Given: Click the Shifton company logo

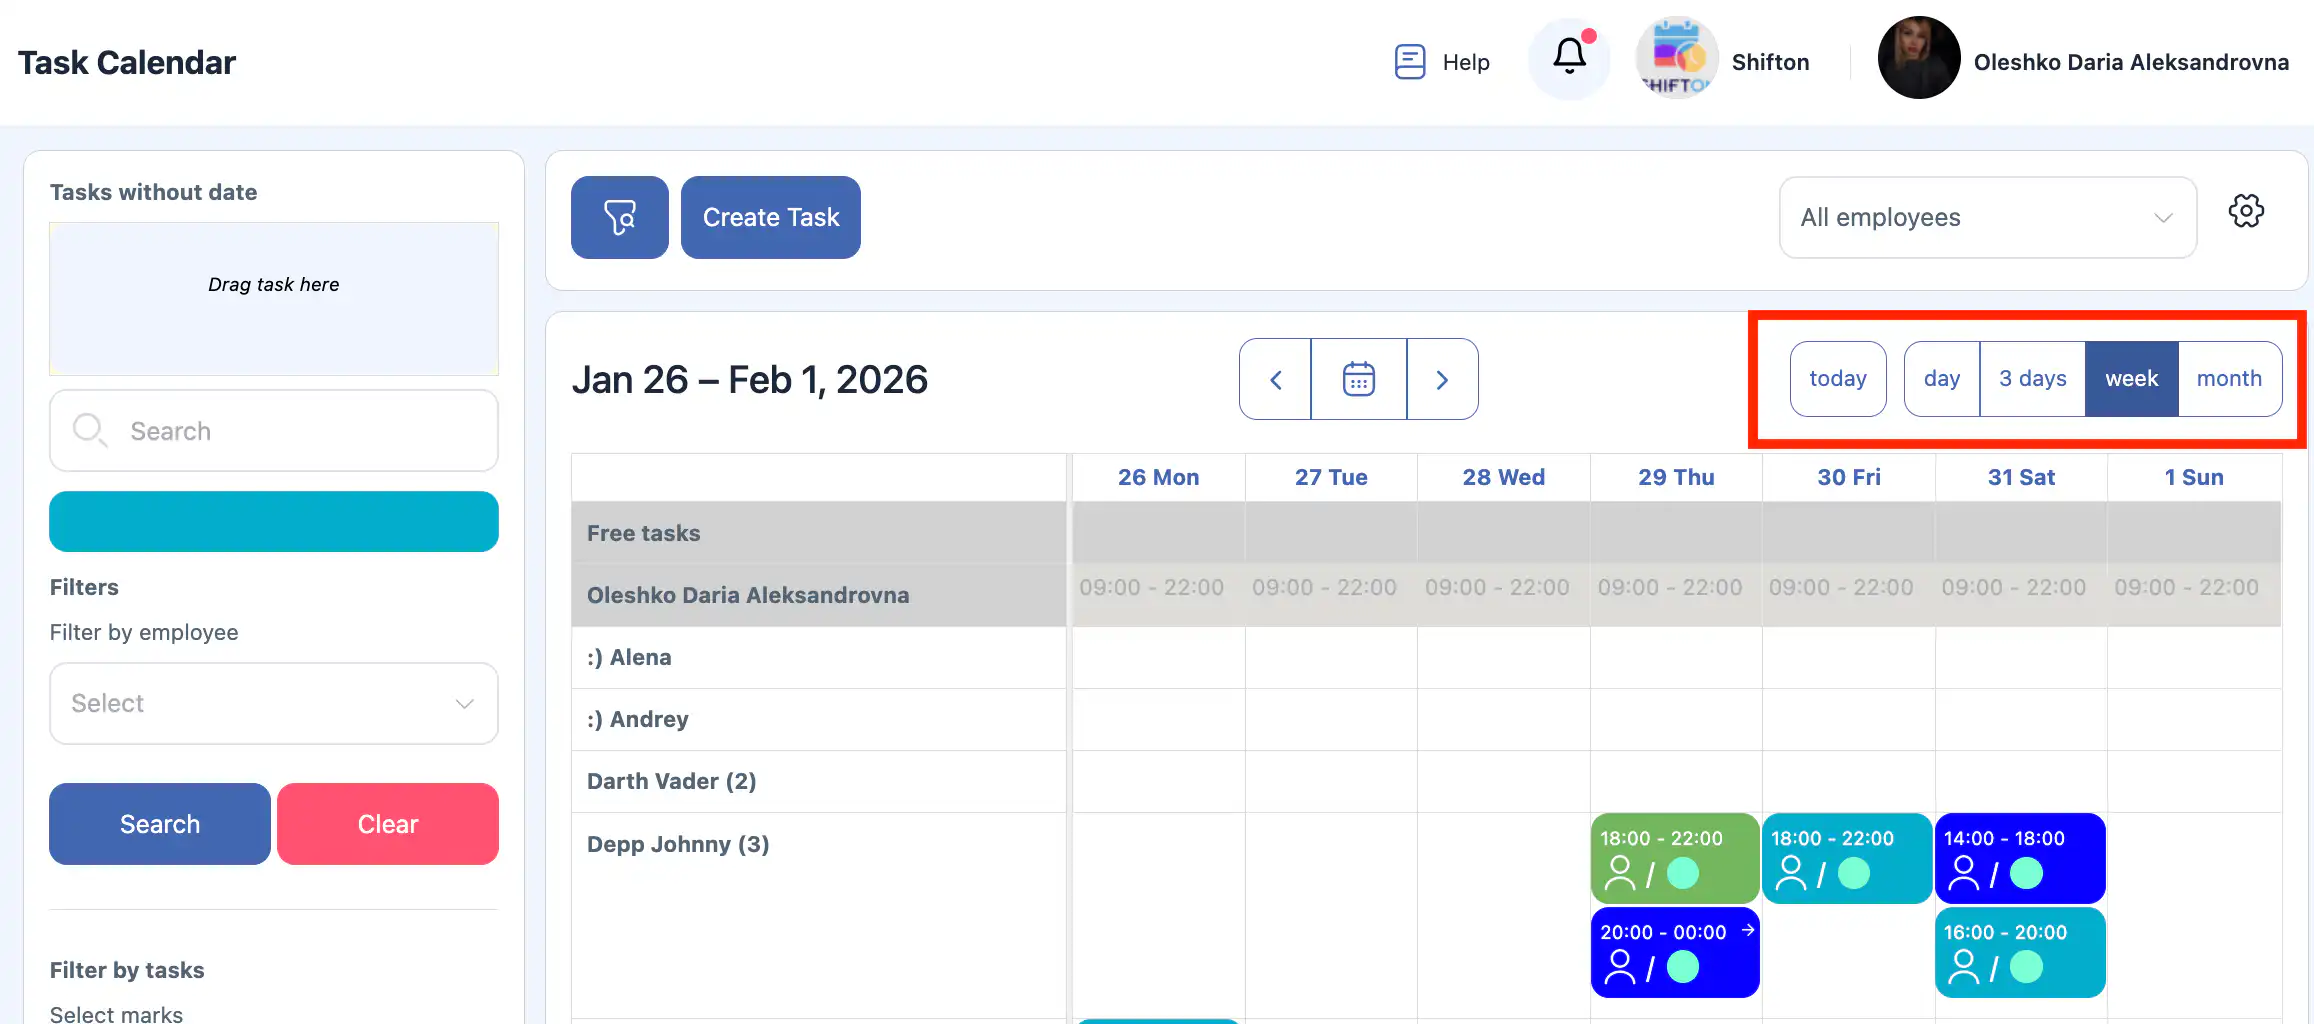Looking at the screenshot, I should coord(1677,60).
